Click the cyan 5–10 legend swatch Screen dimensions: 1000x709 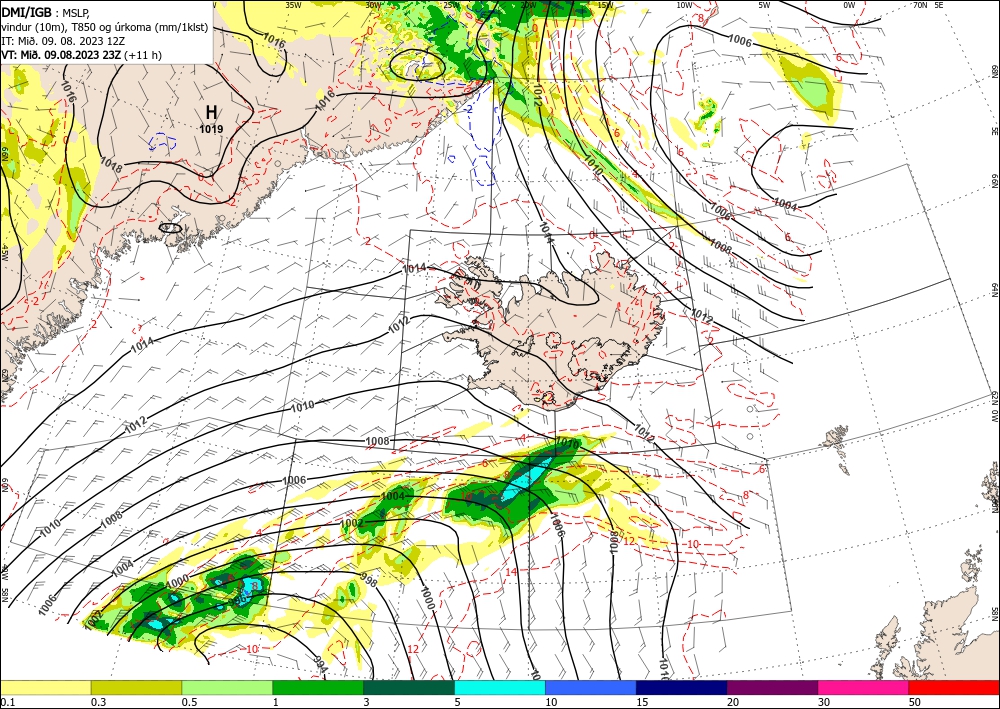[x=500, y=687]
